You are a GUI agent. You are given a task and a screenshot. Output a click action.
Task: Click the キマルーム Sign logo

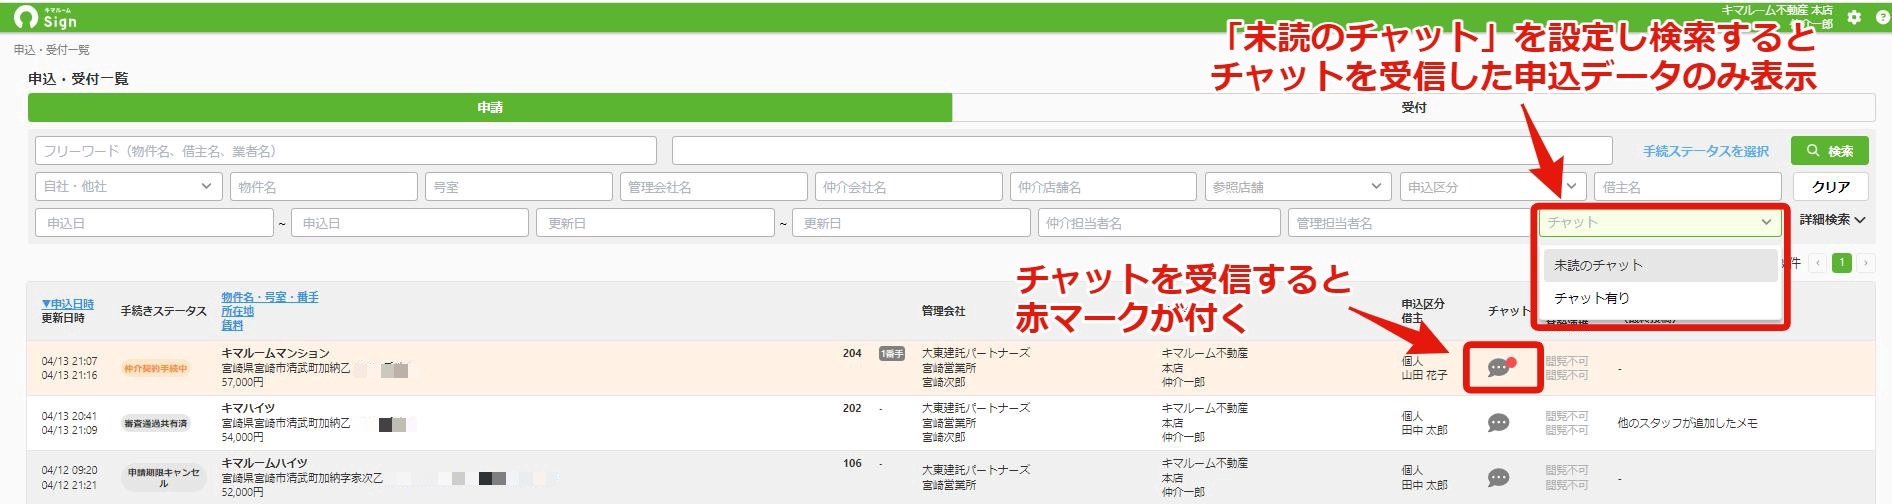tap(46, 17)
